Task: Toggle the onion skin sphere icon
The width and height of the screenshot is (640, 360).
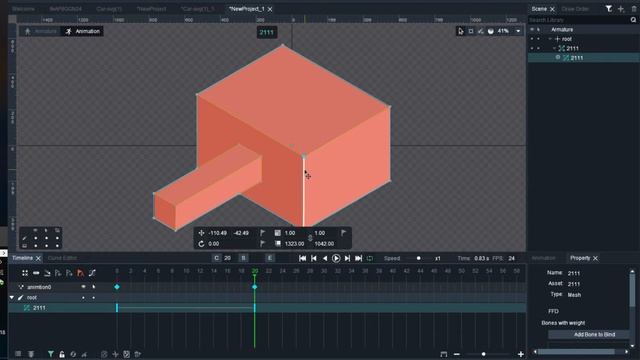Action: [491, 31]
